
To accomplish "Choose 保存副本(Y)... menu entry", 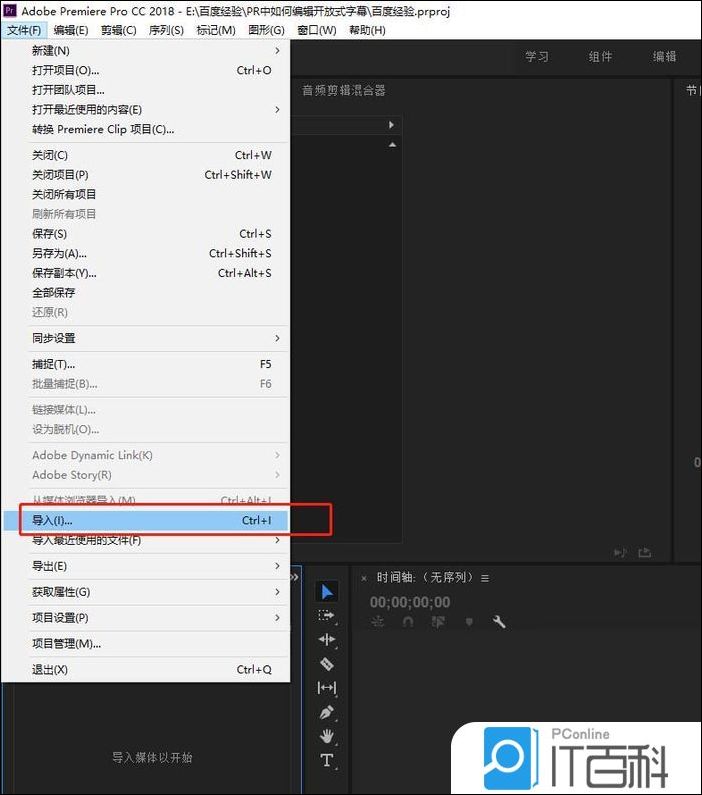I will [145, 273].
